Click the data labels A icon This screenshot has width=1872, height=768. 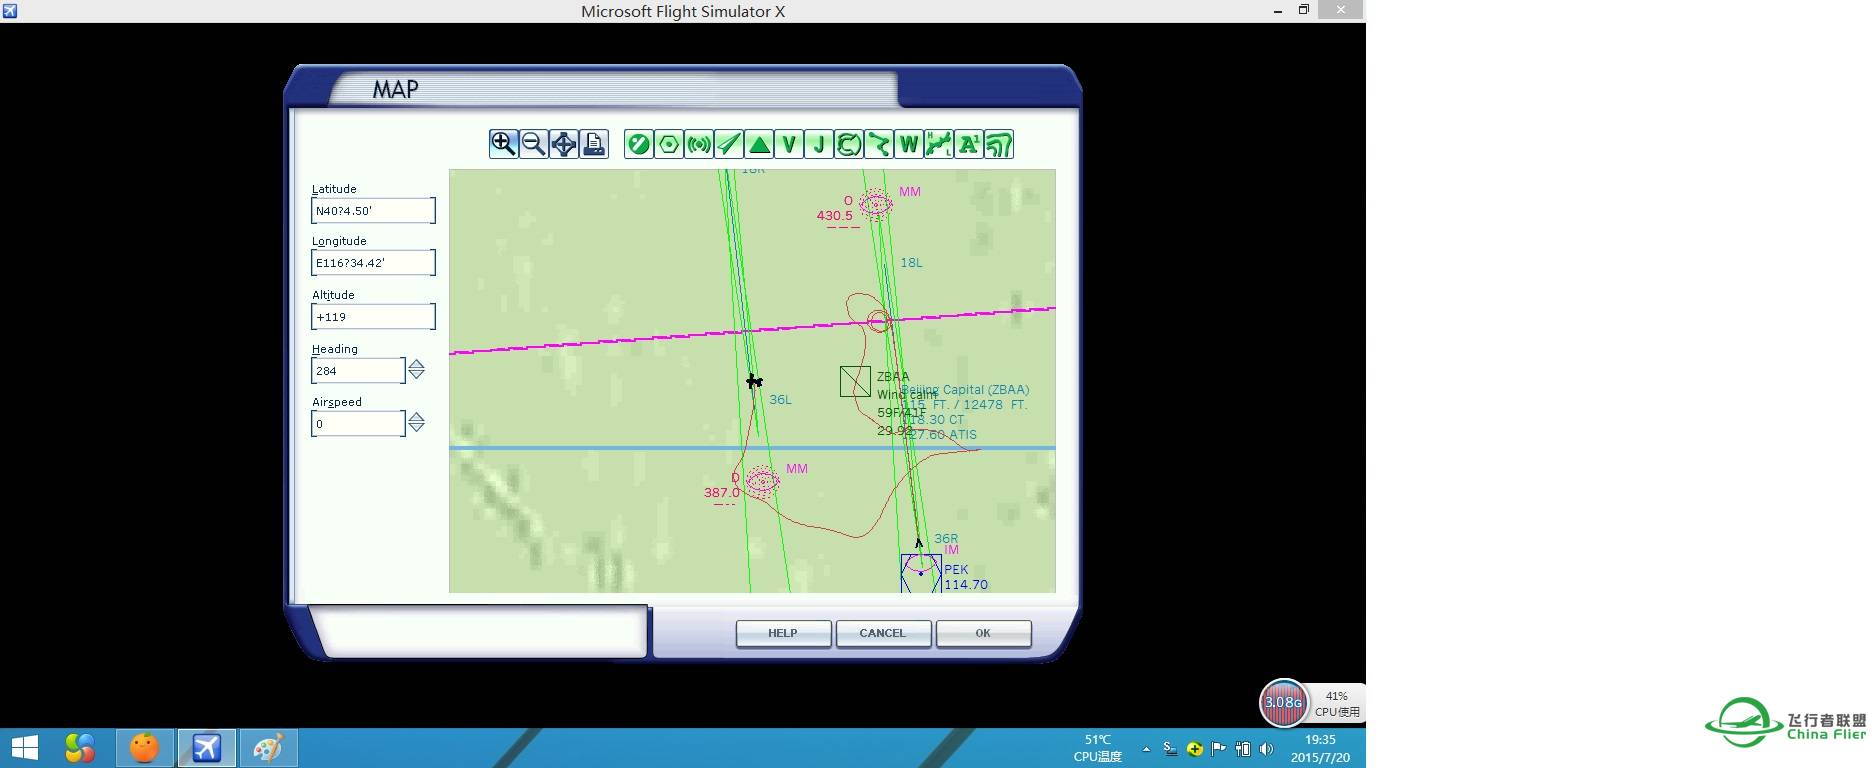point(968,144)
